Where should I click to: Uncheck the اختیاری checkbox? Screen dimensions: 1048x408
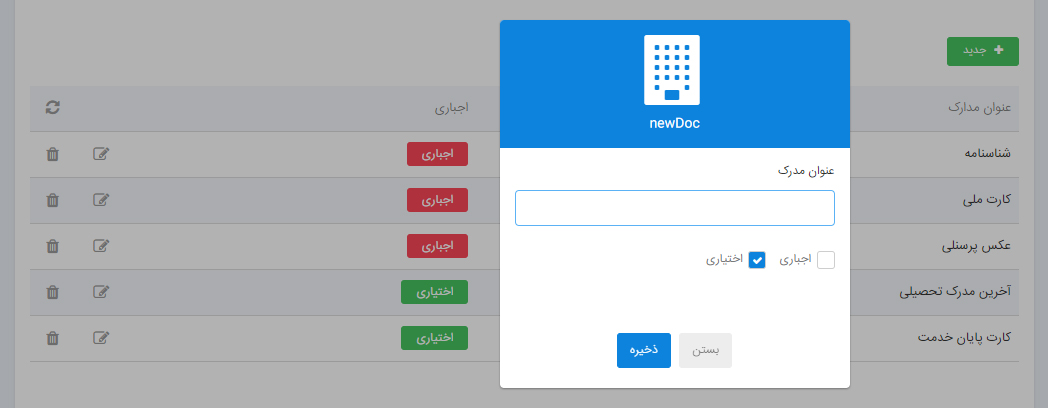pyautogui.click(x=757, y=260)
